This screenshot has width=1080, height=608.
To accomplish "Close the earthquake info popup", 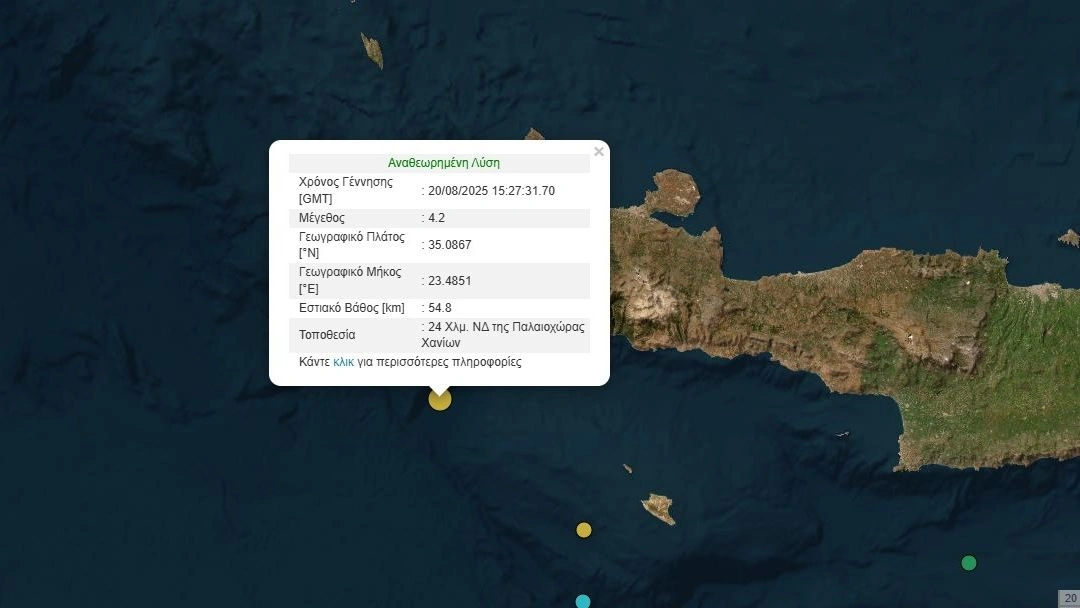I will [x=599, y=152].
